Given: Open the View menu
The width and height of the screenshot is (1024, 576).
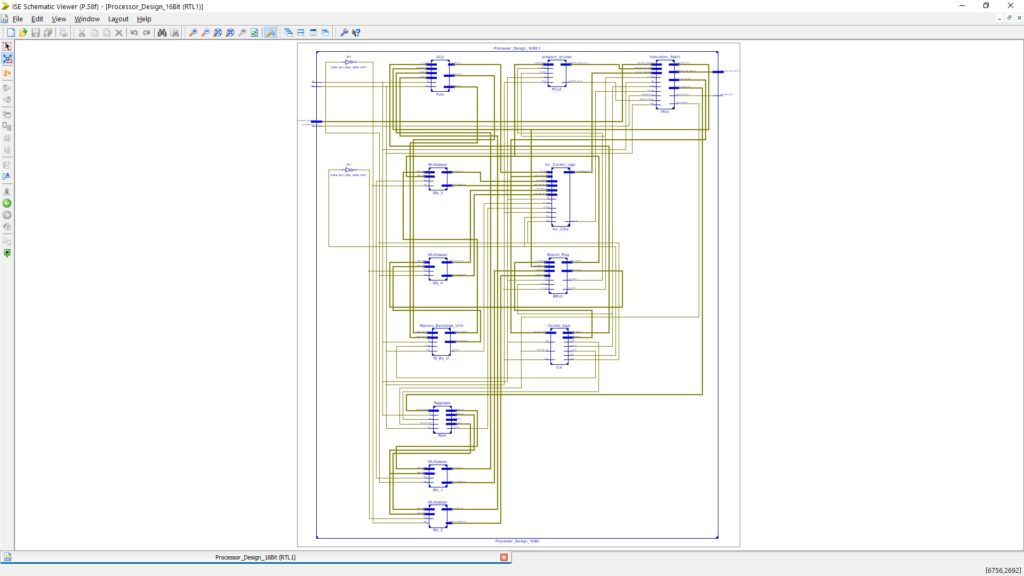Looking at the screenshot, I should coord(59,19).
